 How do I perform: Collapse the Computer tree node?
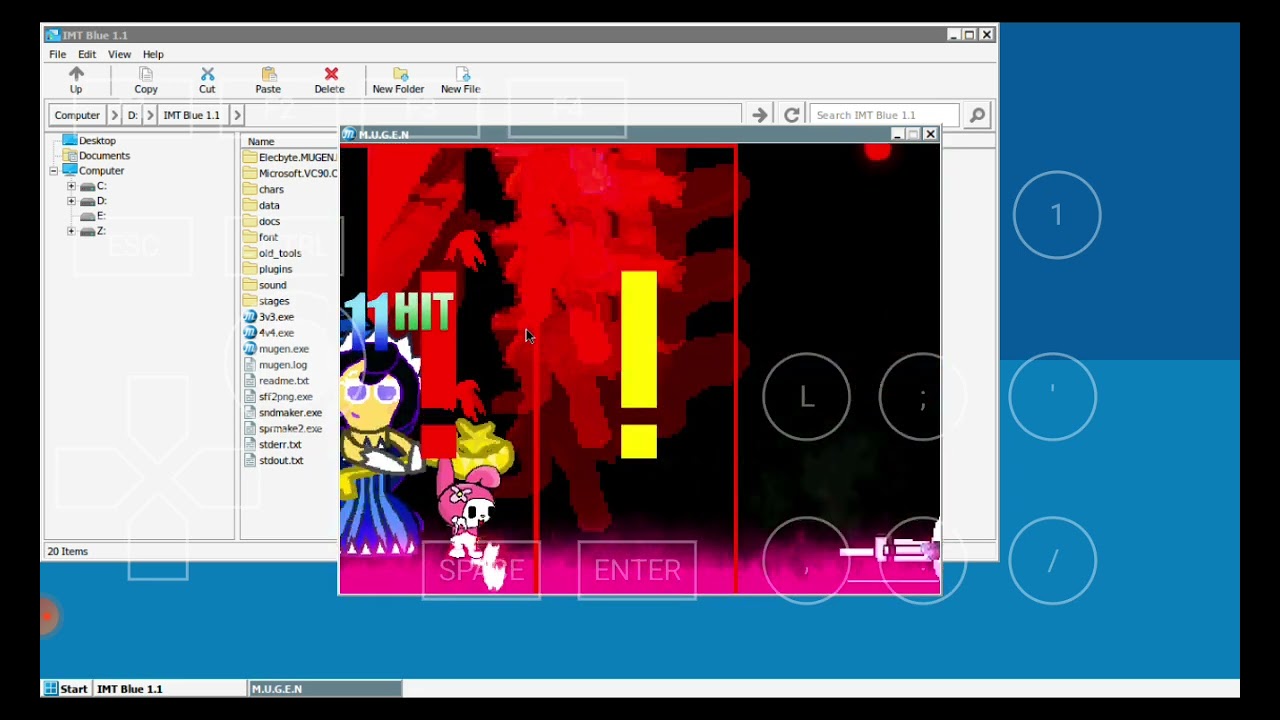pyautogui.click(x=54, y=171)
